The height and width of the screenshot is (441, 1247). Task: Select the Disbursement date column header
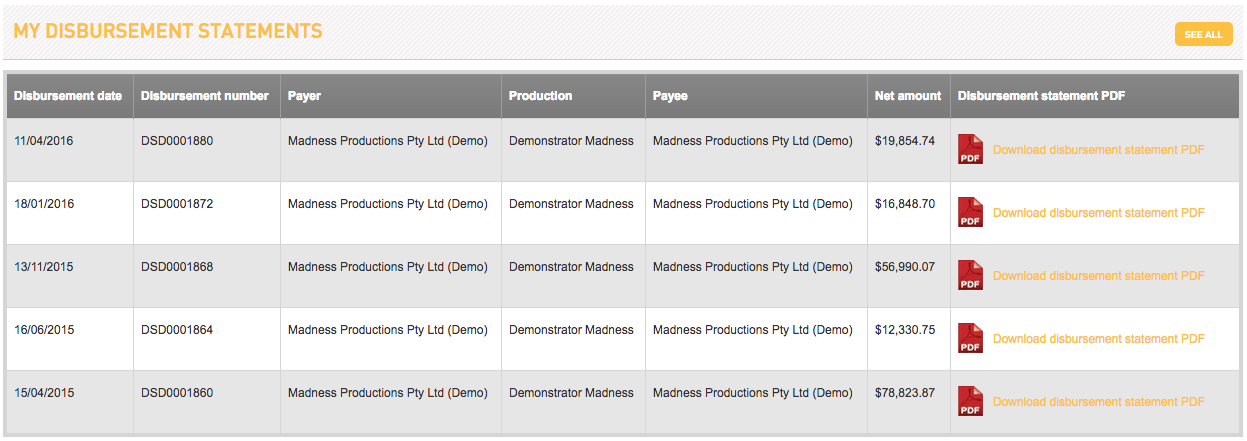coord(69,96)
